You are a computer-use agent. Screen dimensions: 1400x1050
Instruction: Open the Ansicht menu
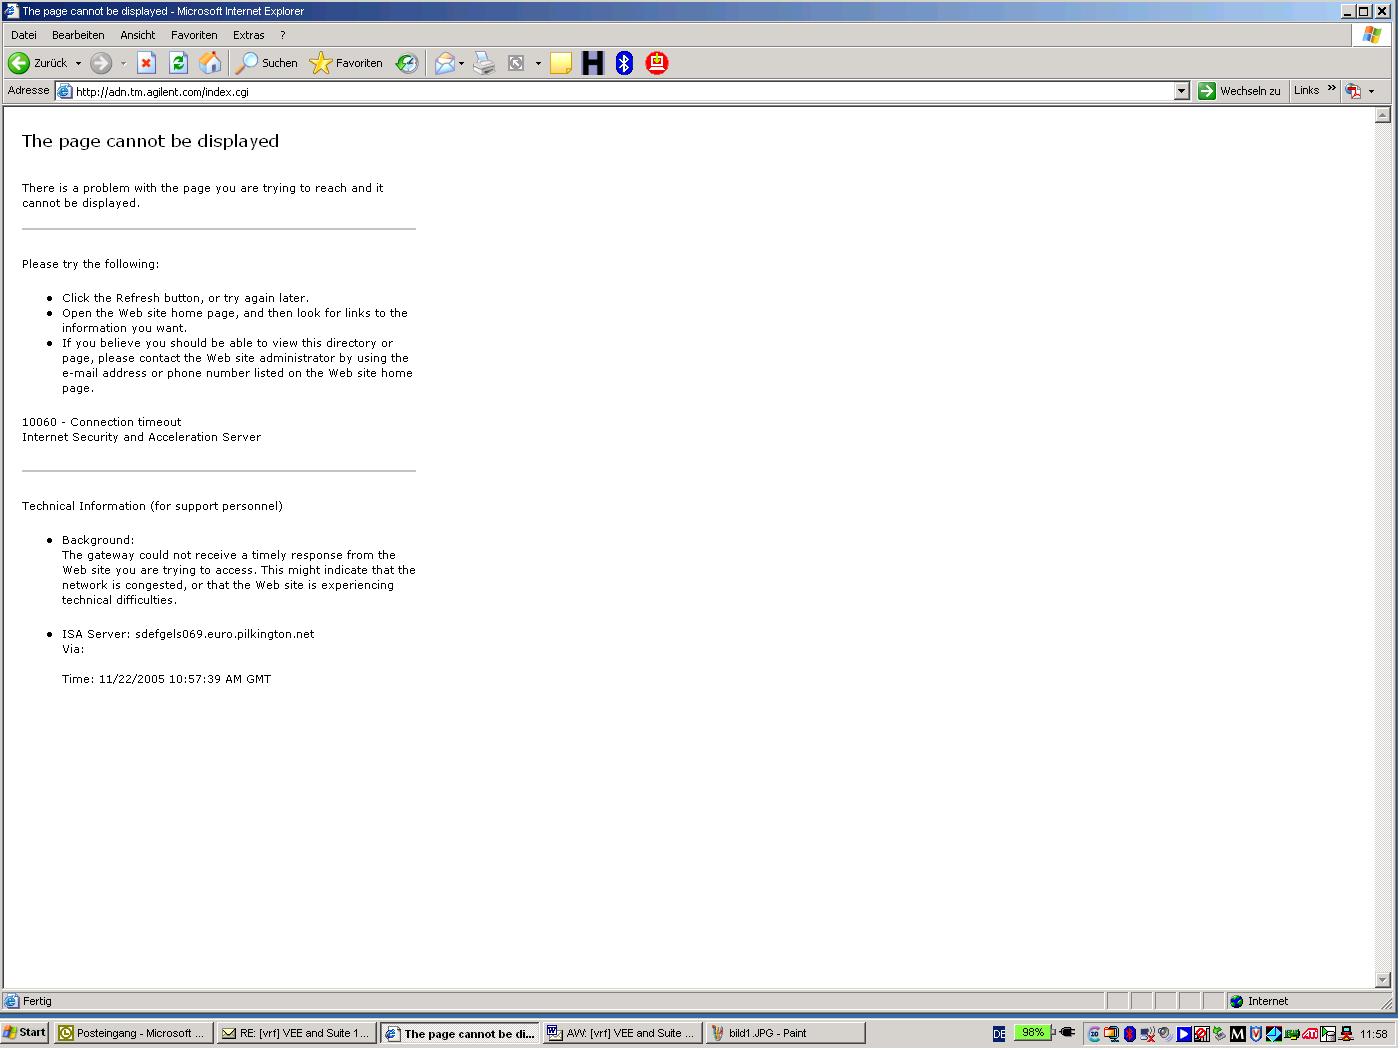pos(137,35)
